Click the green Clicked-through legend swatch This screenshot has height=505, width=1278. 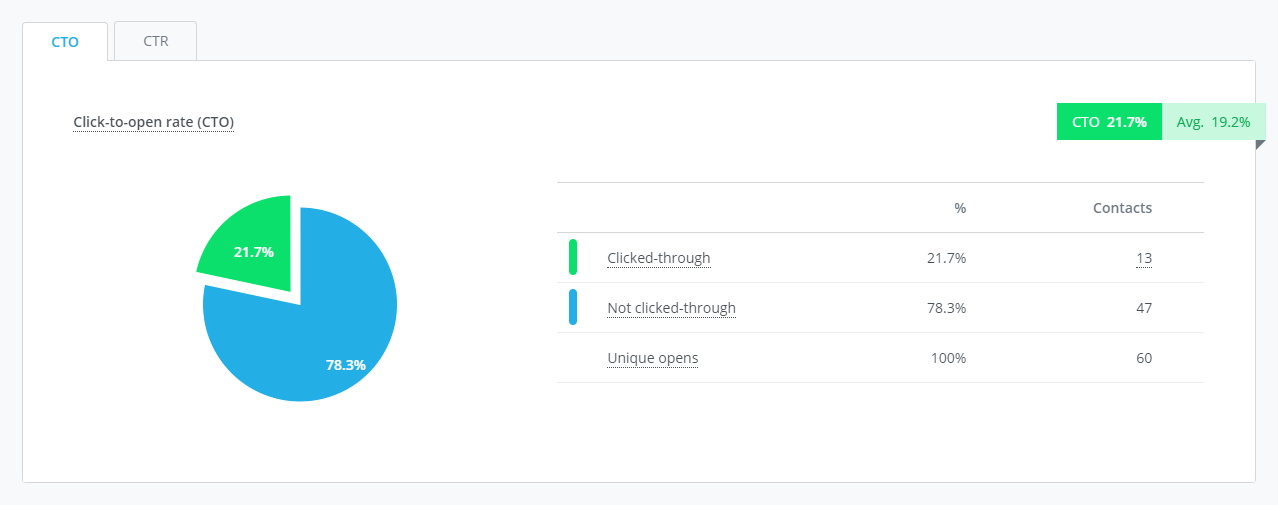point(573,257)
